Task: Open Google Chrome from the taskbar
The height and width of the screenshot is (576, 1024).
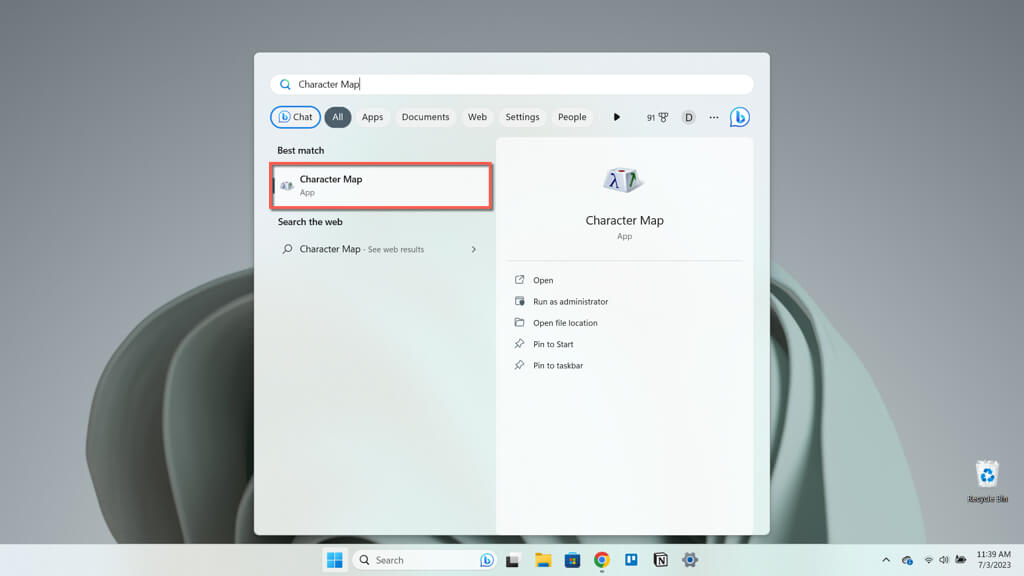Action: coord(601,560)
